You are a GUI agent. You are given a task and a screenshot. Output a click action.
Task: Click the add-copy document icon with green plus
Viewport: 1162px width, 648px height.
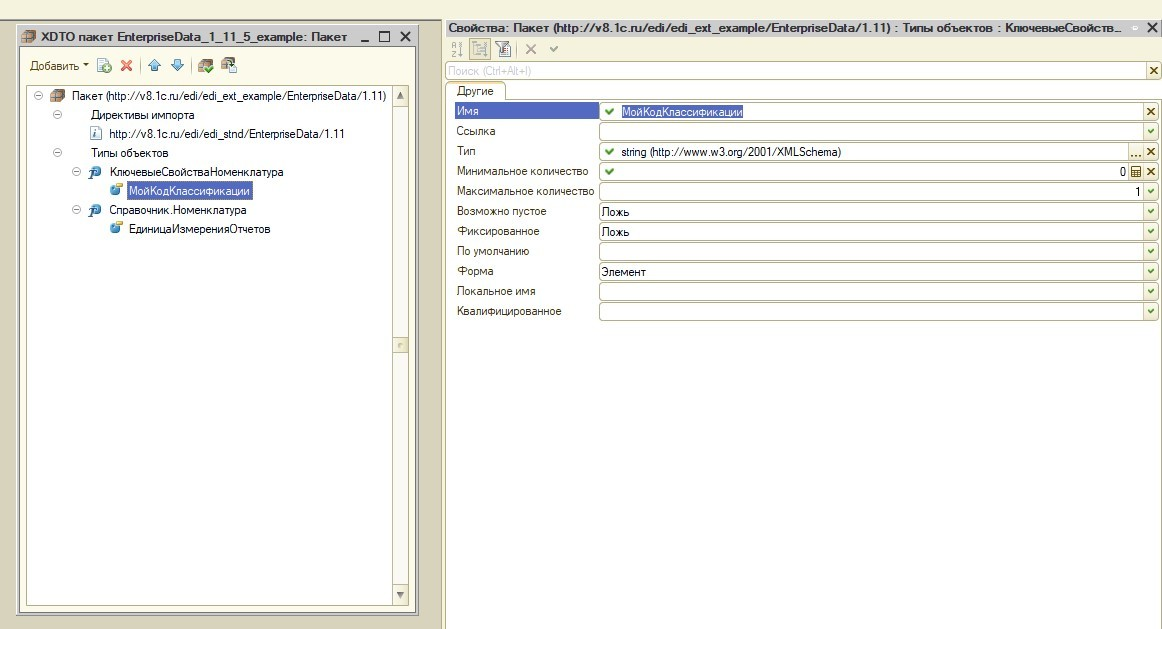(x=104, y=66)
